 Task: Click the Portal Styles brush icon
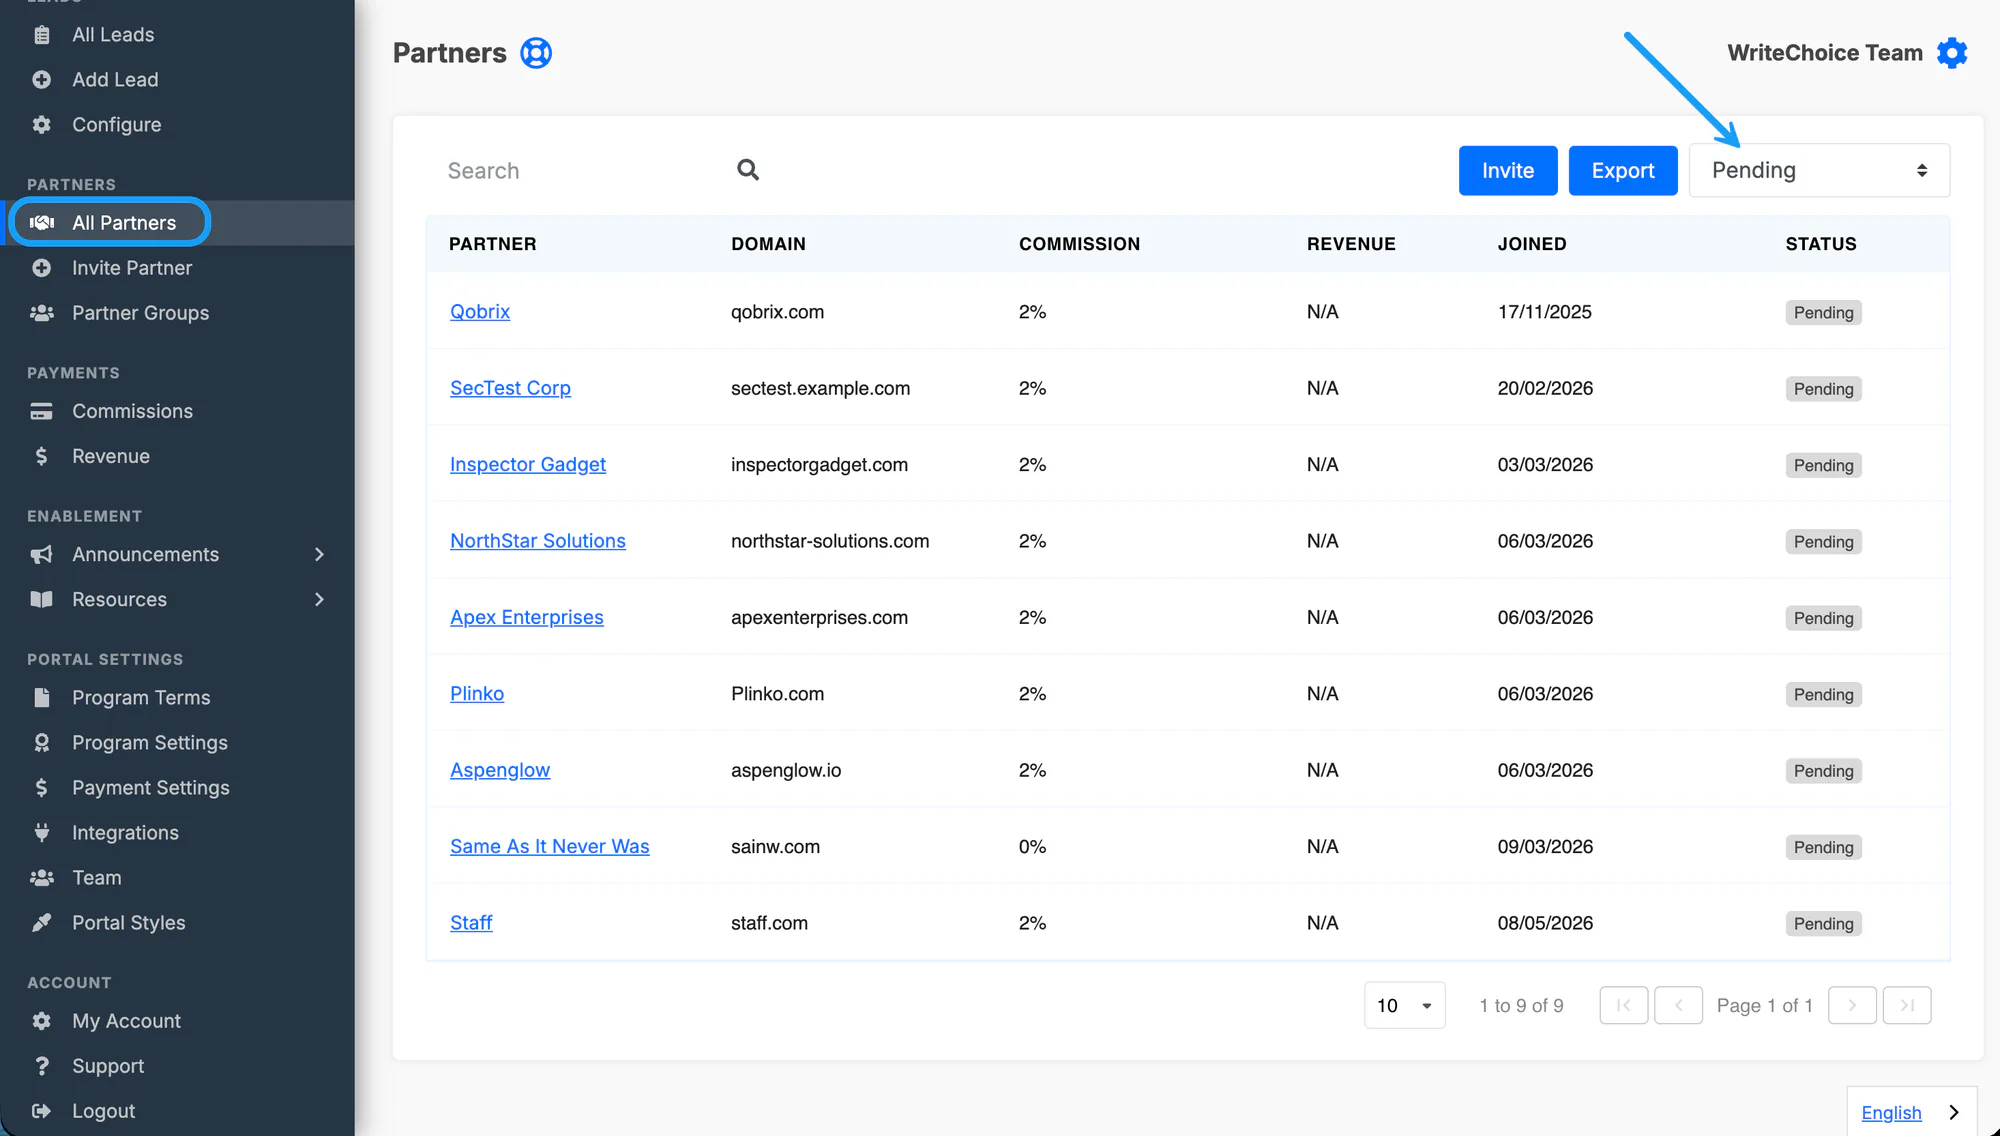tap(41, 922)
